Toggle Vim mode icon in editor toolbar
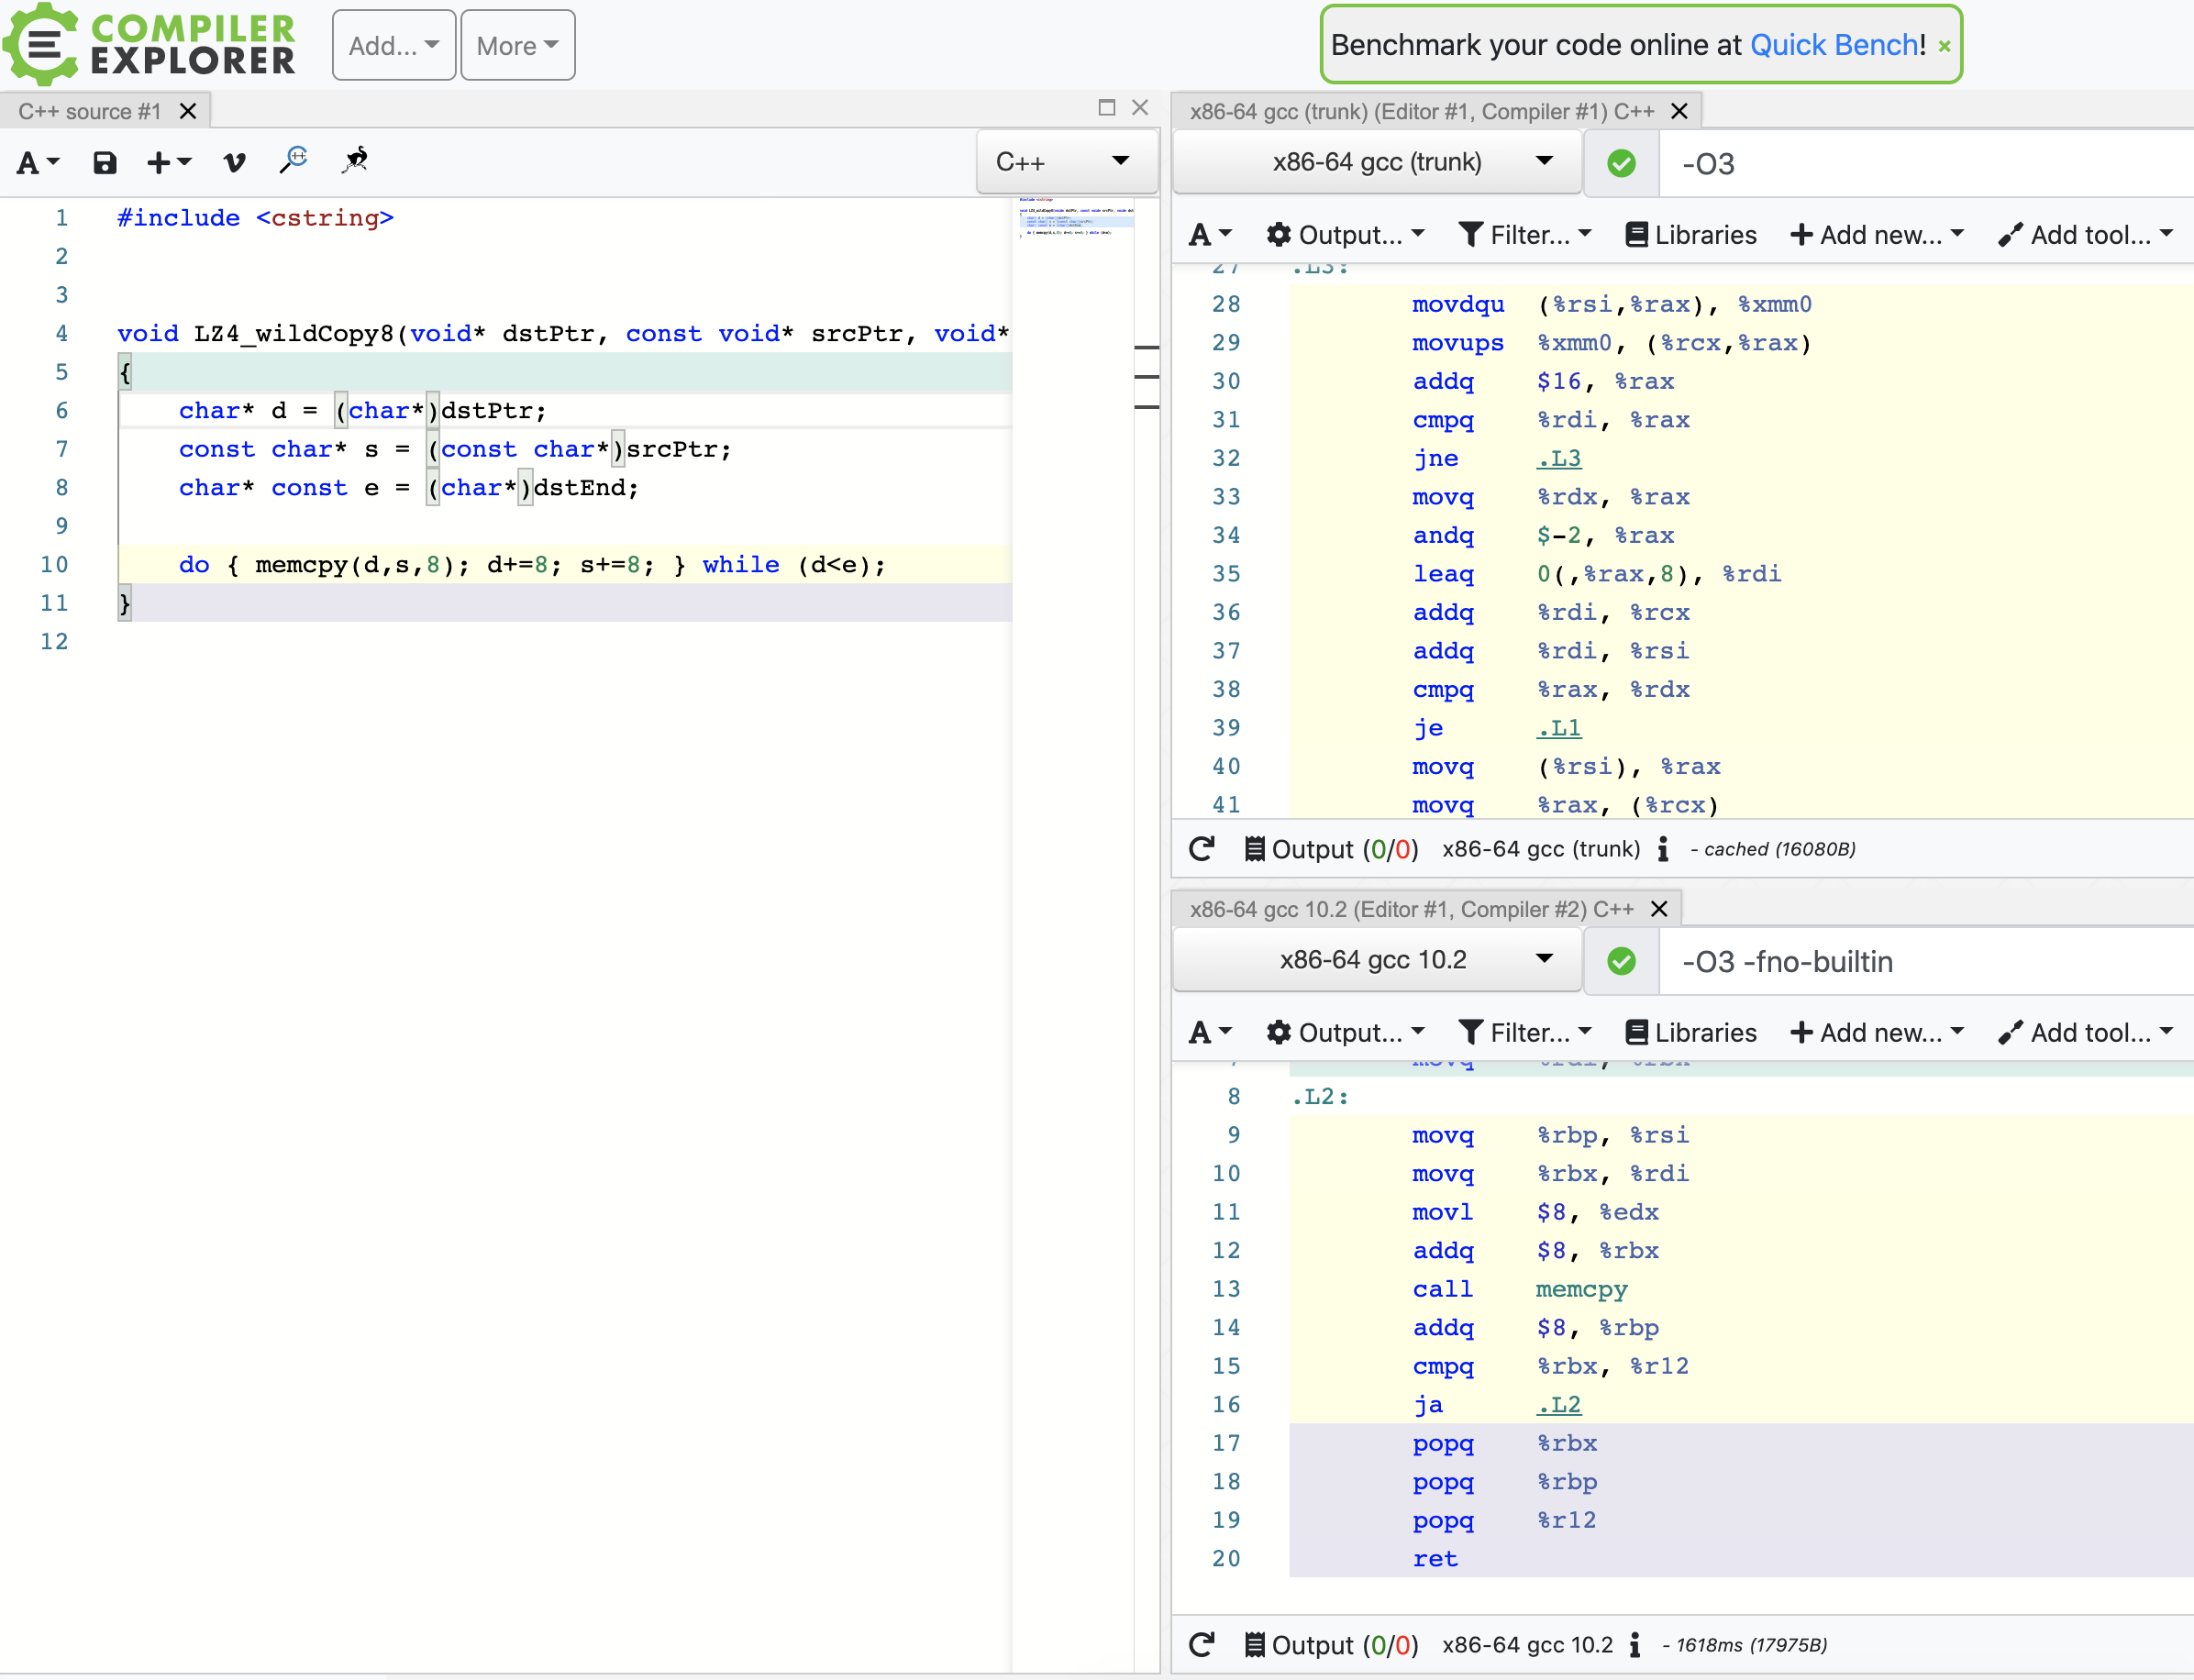The image size is (2194, 1680). [234, 162]
